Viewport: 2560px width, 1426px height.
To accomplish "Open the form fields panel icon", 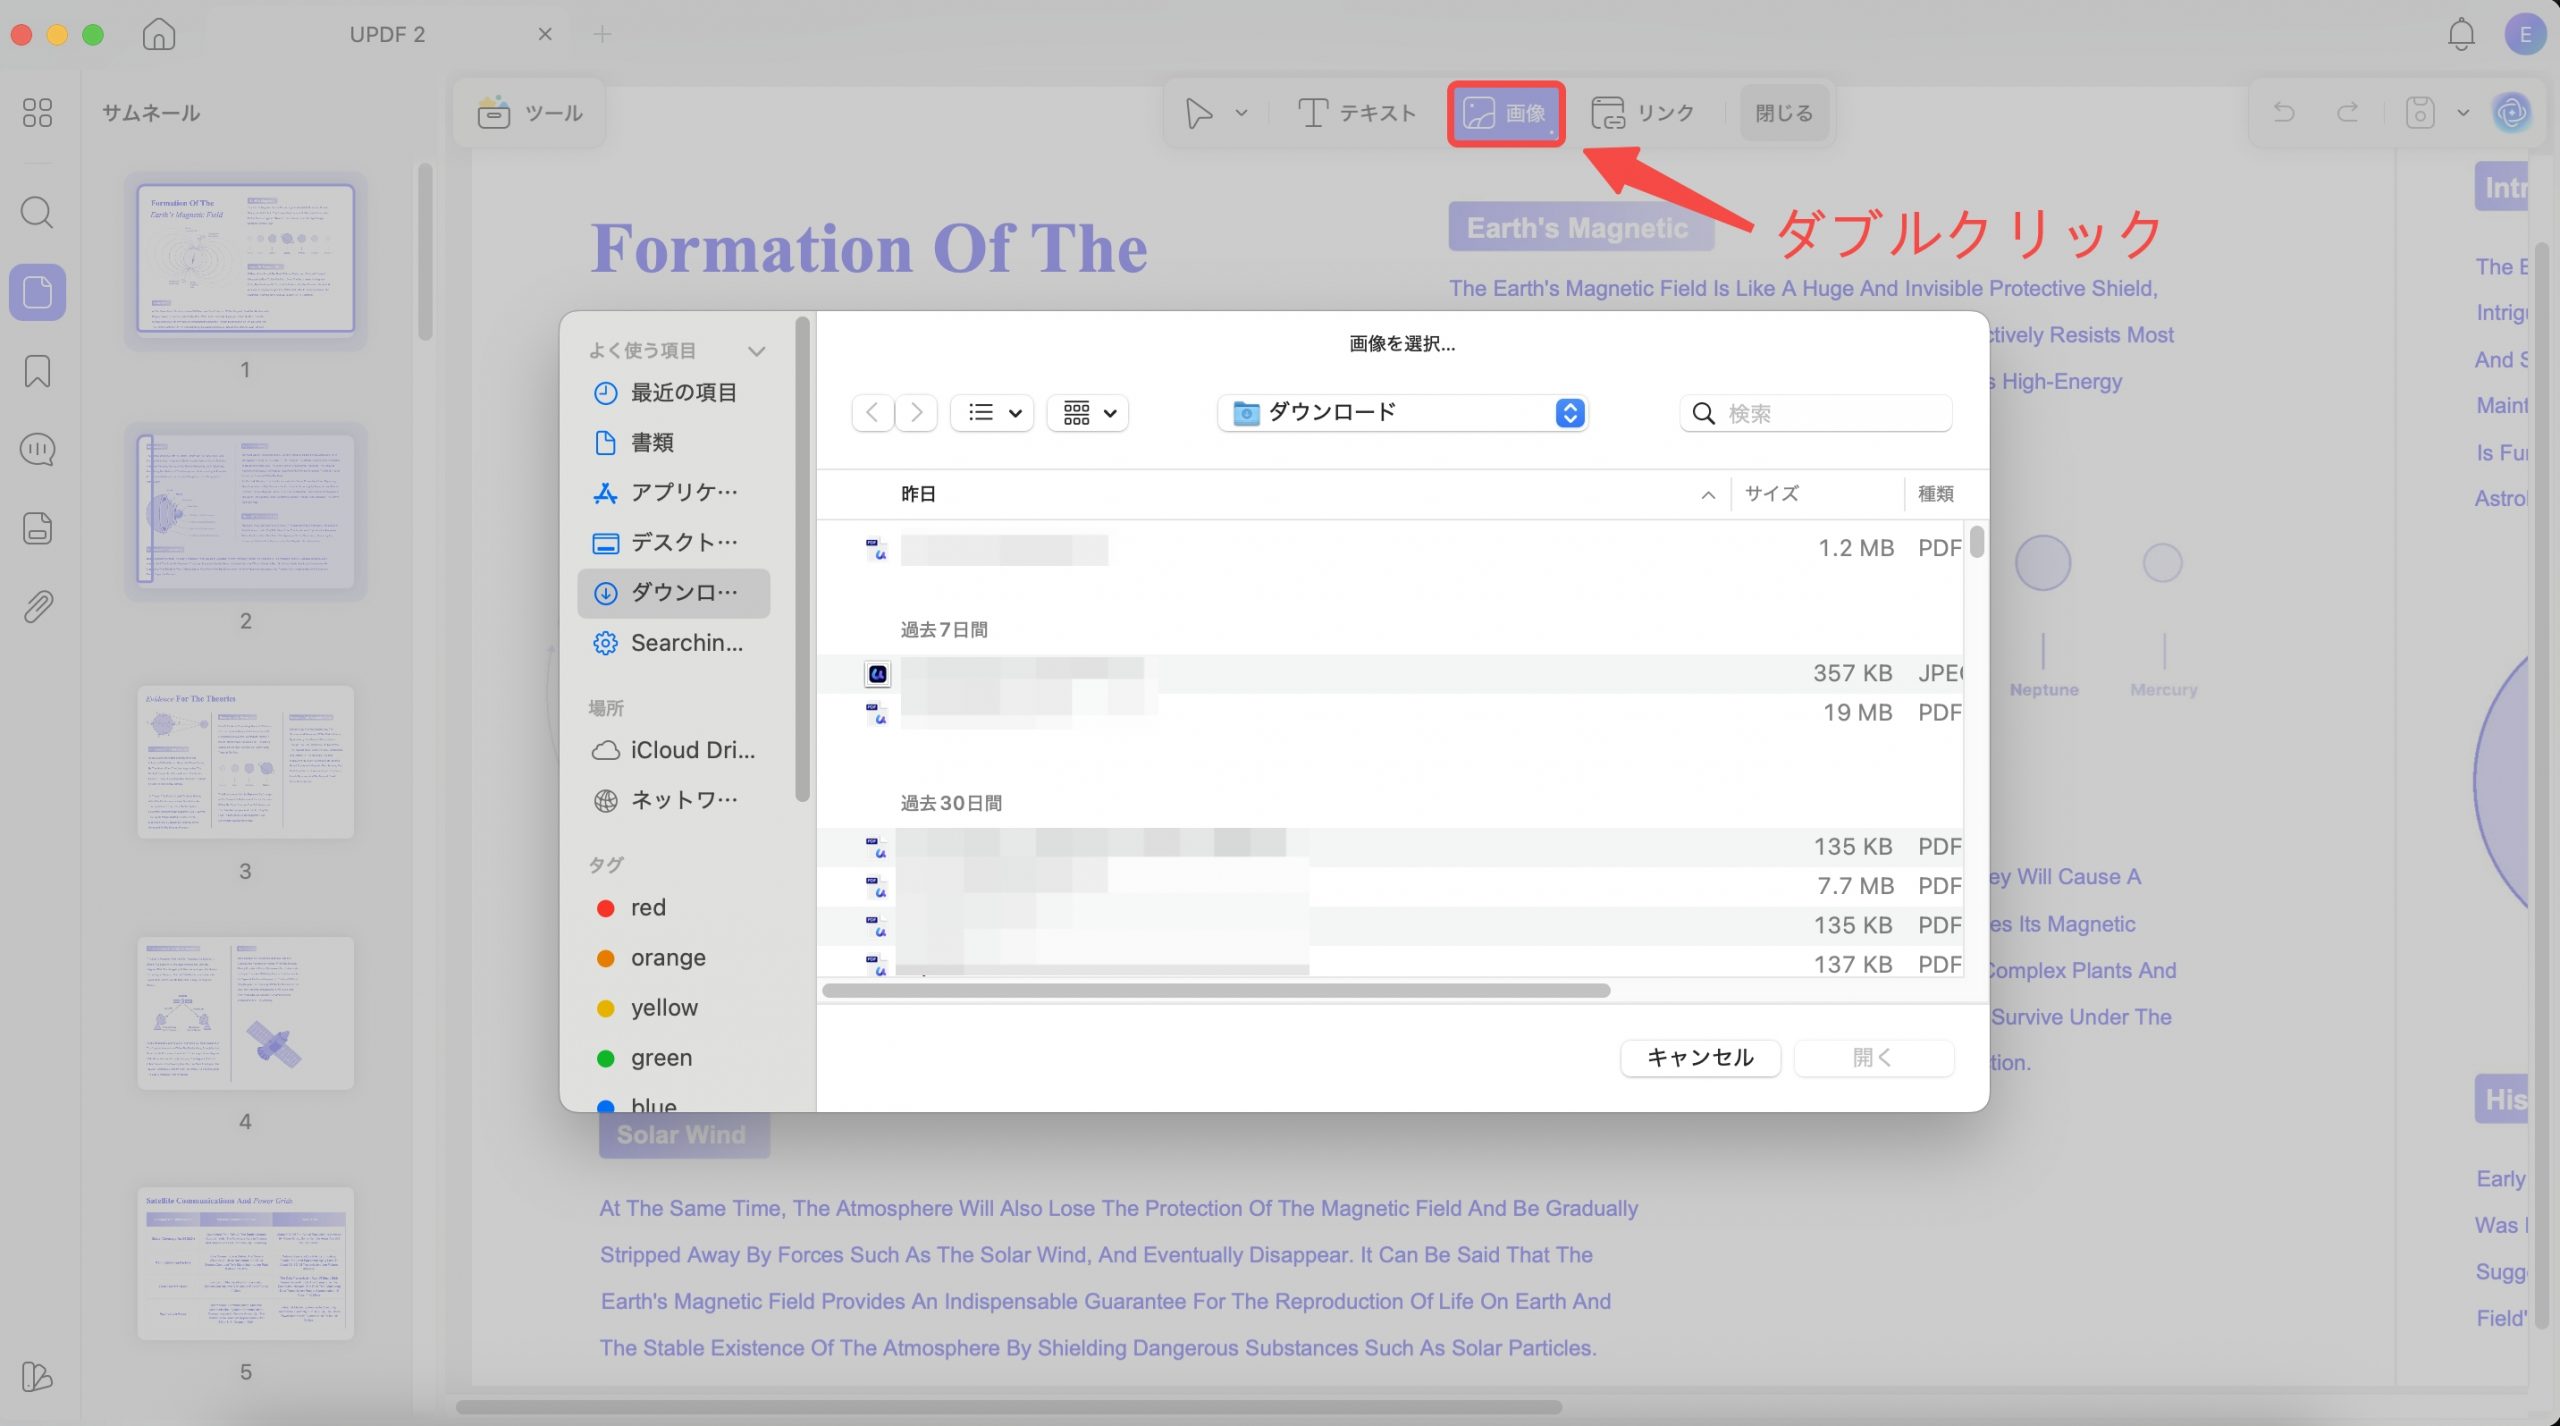I will 37,528.
